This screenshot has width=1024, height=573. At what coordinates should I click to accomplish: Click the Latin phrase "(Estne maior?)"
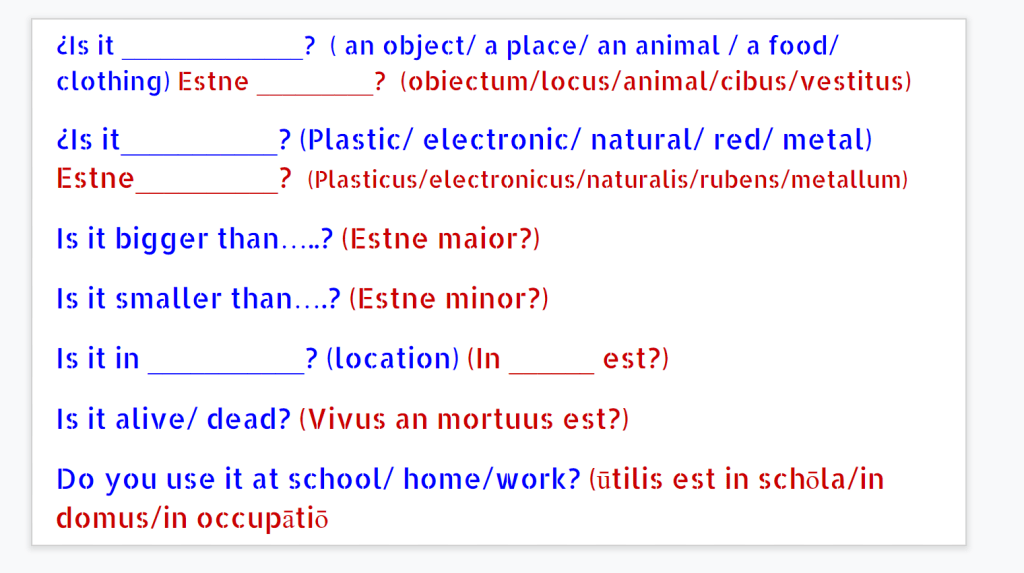click(440, 240)
